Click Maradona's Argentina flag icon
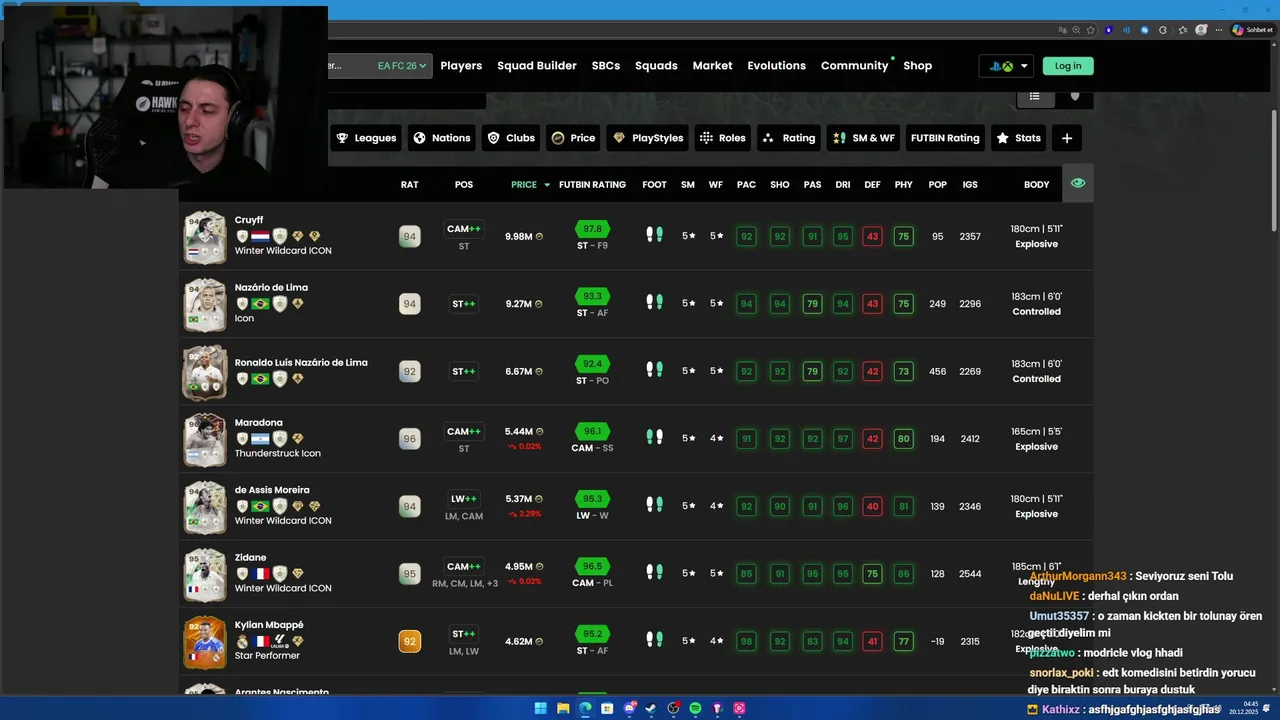The width and height of the screenshot is (1280, 720). tap(260, 438)
